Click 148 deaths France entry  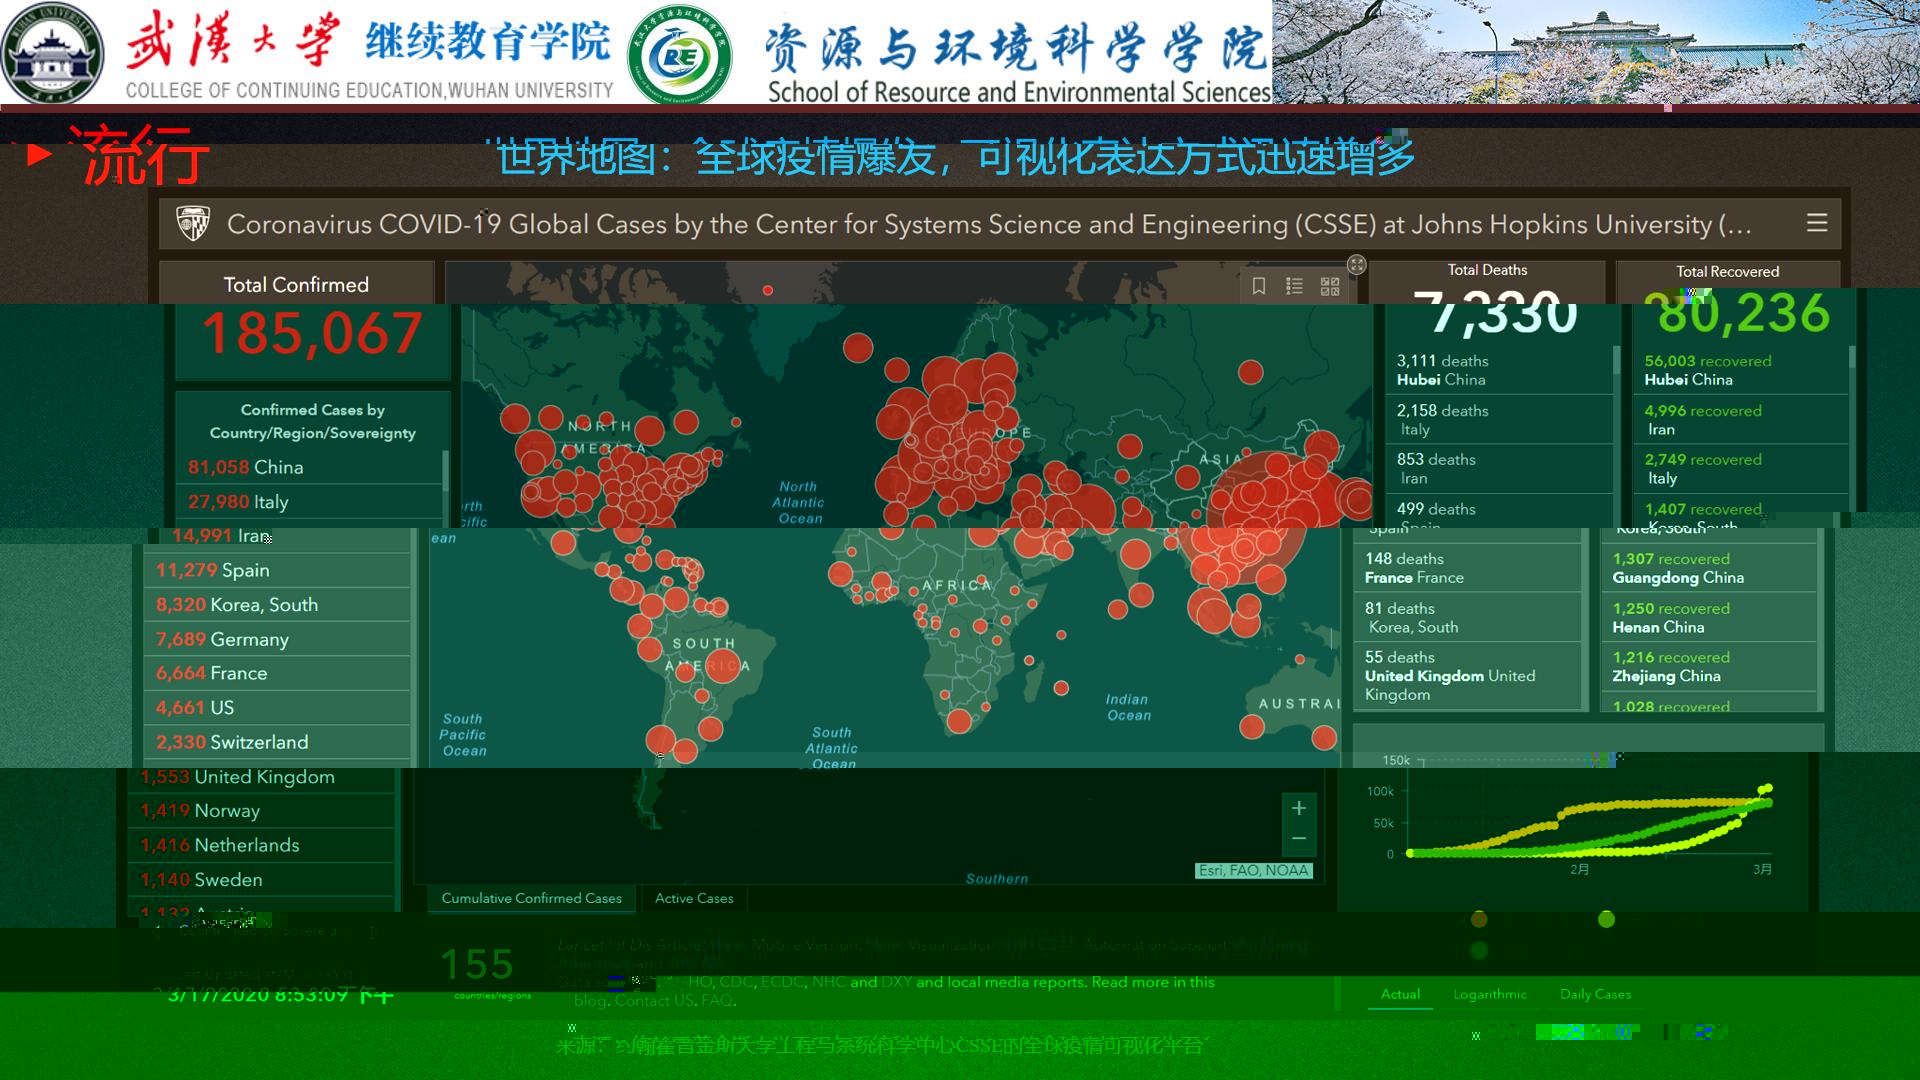[x=1467, y=568]
